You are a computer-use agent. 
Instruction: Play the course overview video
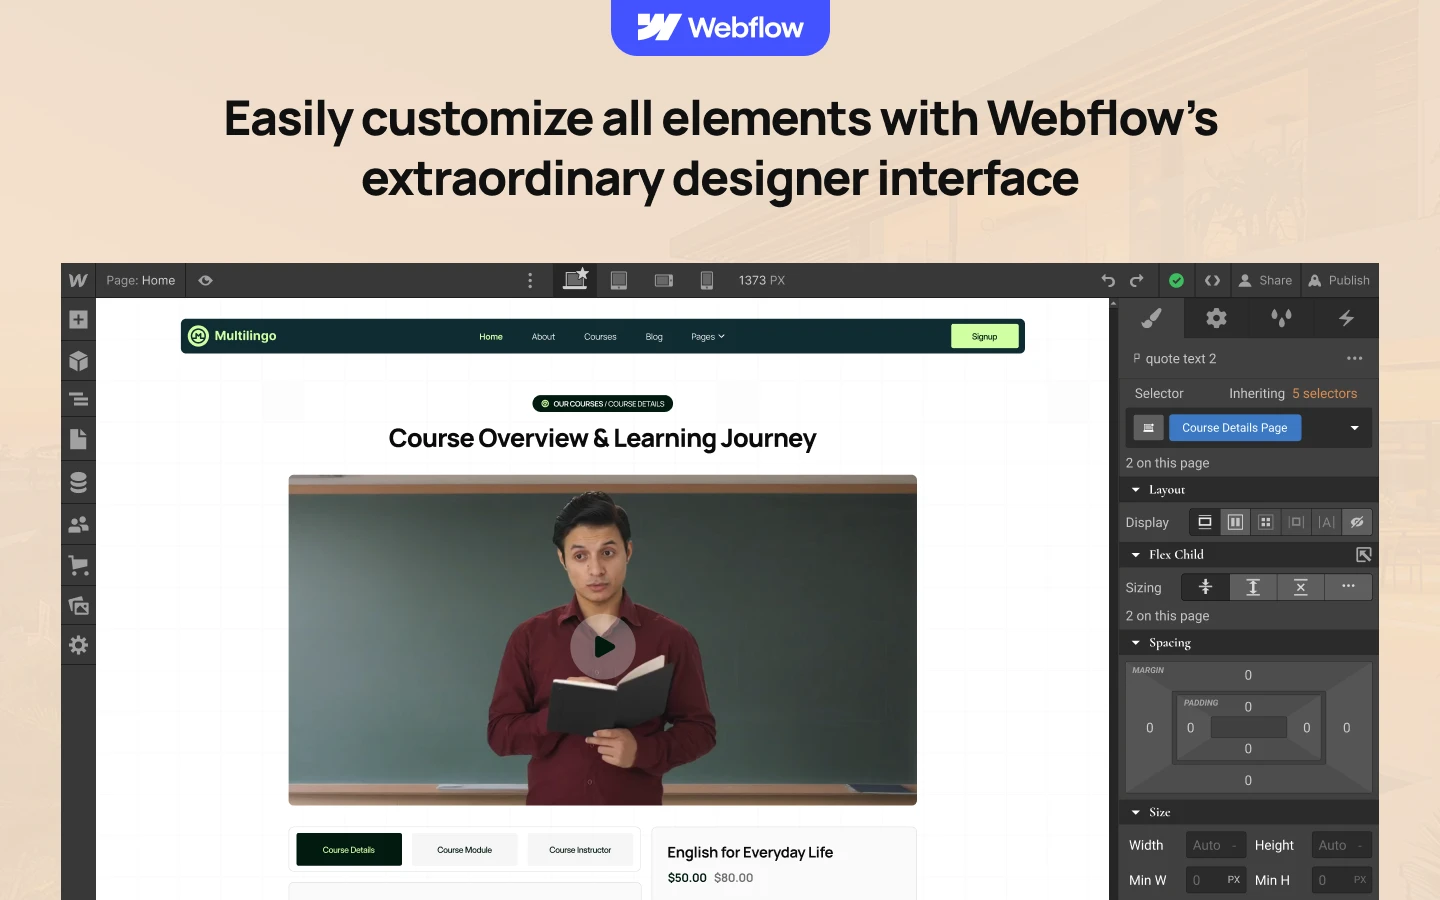(x=603, y=647)
